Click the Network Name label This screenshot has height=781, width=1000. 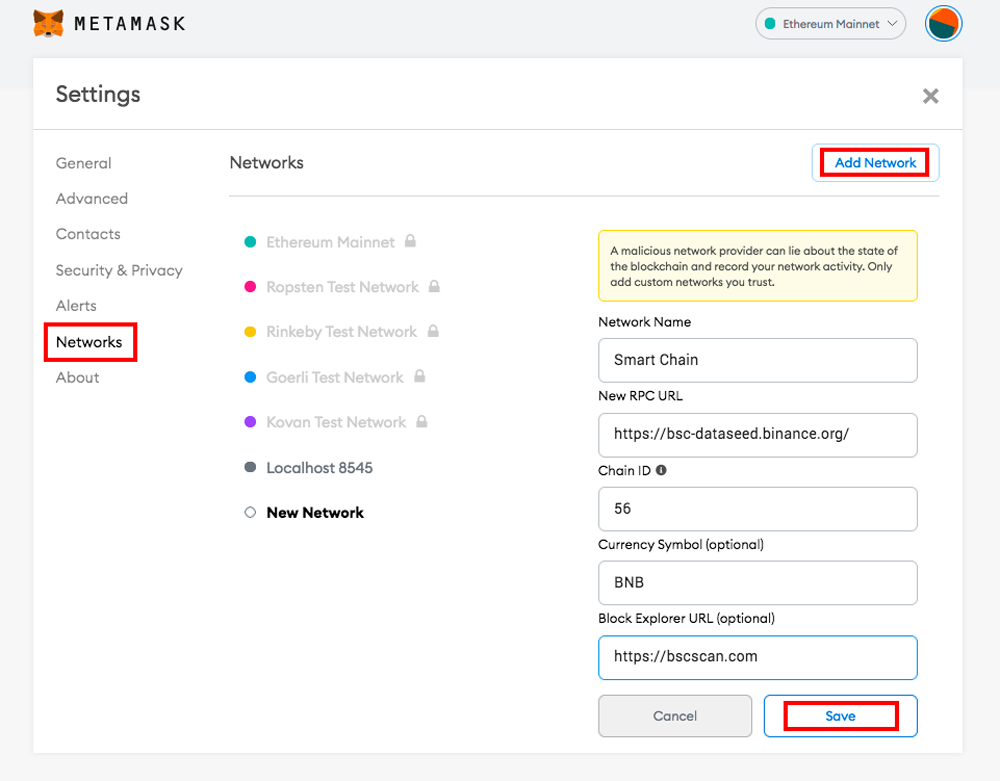[x=645, y=322]
